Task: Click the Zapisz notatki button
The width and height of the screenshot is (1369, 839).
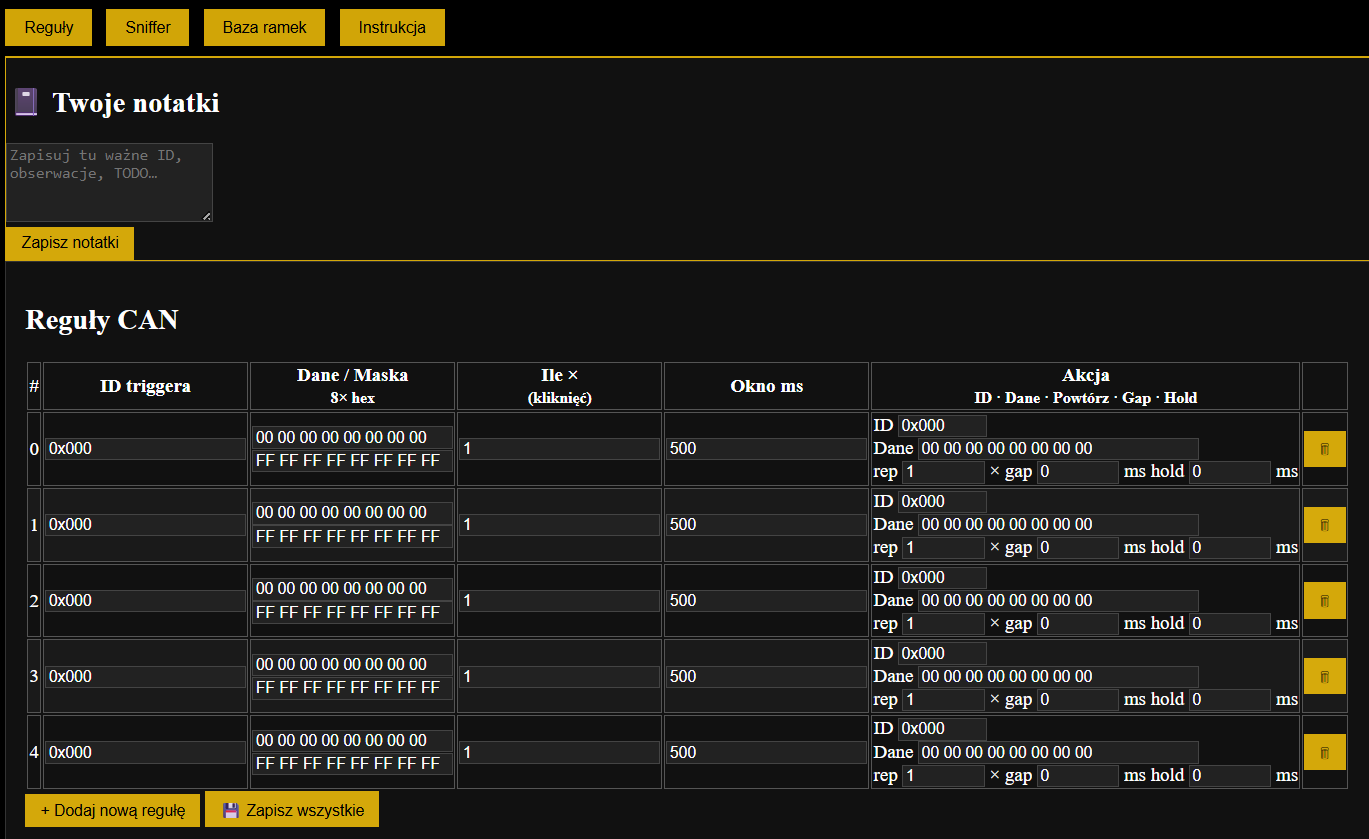Action: pyautogui.click(x=70, y=243)
